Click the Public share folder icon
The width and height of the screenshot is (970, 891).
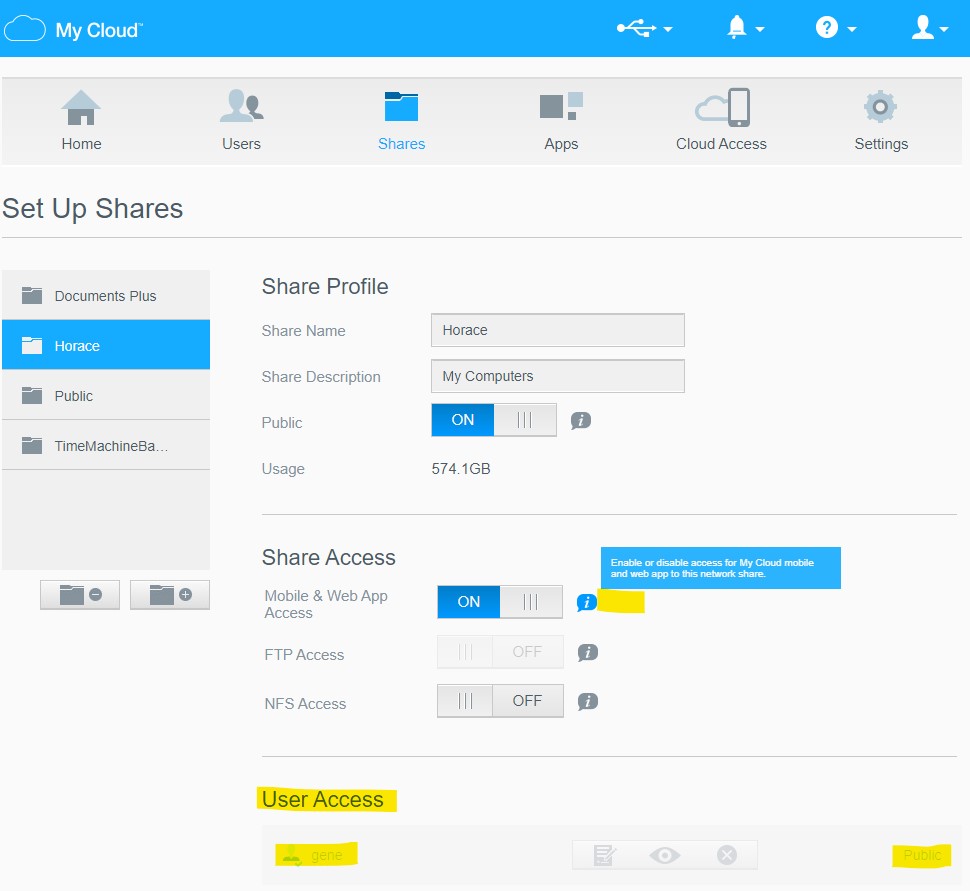(x=32, y=395)
